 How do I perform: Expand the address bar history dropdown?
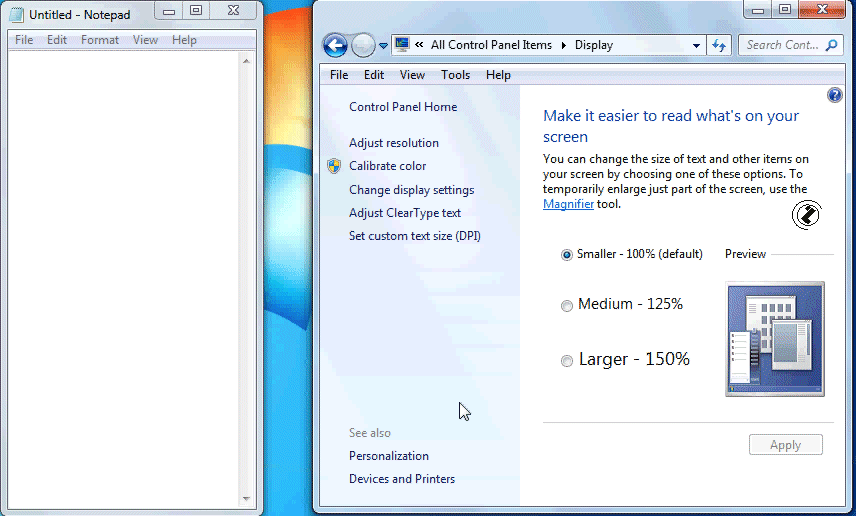tap(697, 46)
